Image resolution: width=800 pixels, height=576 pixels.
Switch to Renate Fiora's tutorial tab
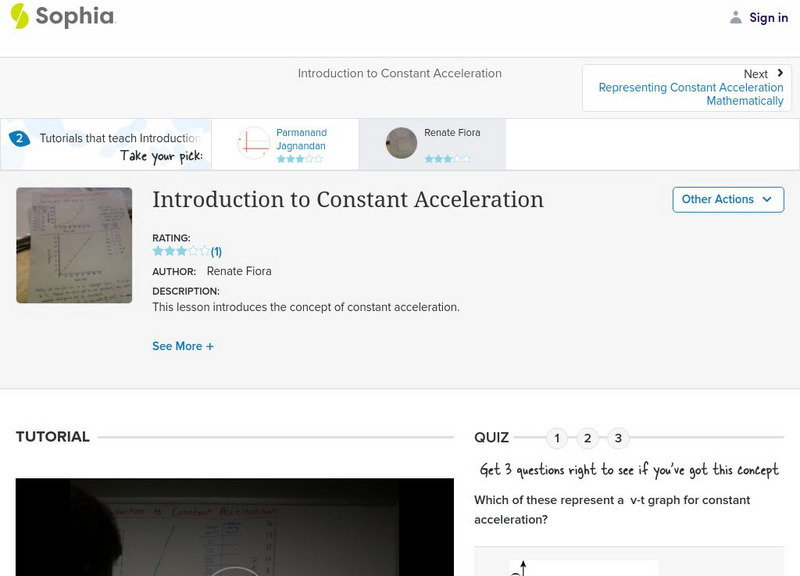pos(434,143)
